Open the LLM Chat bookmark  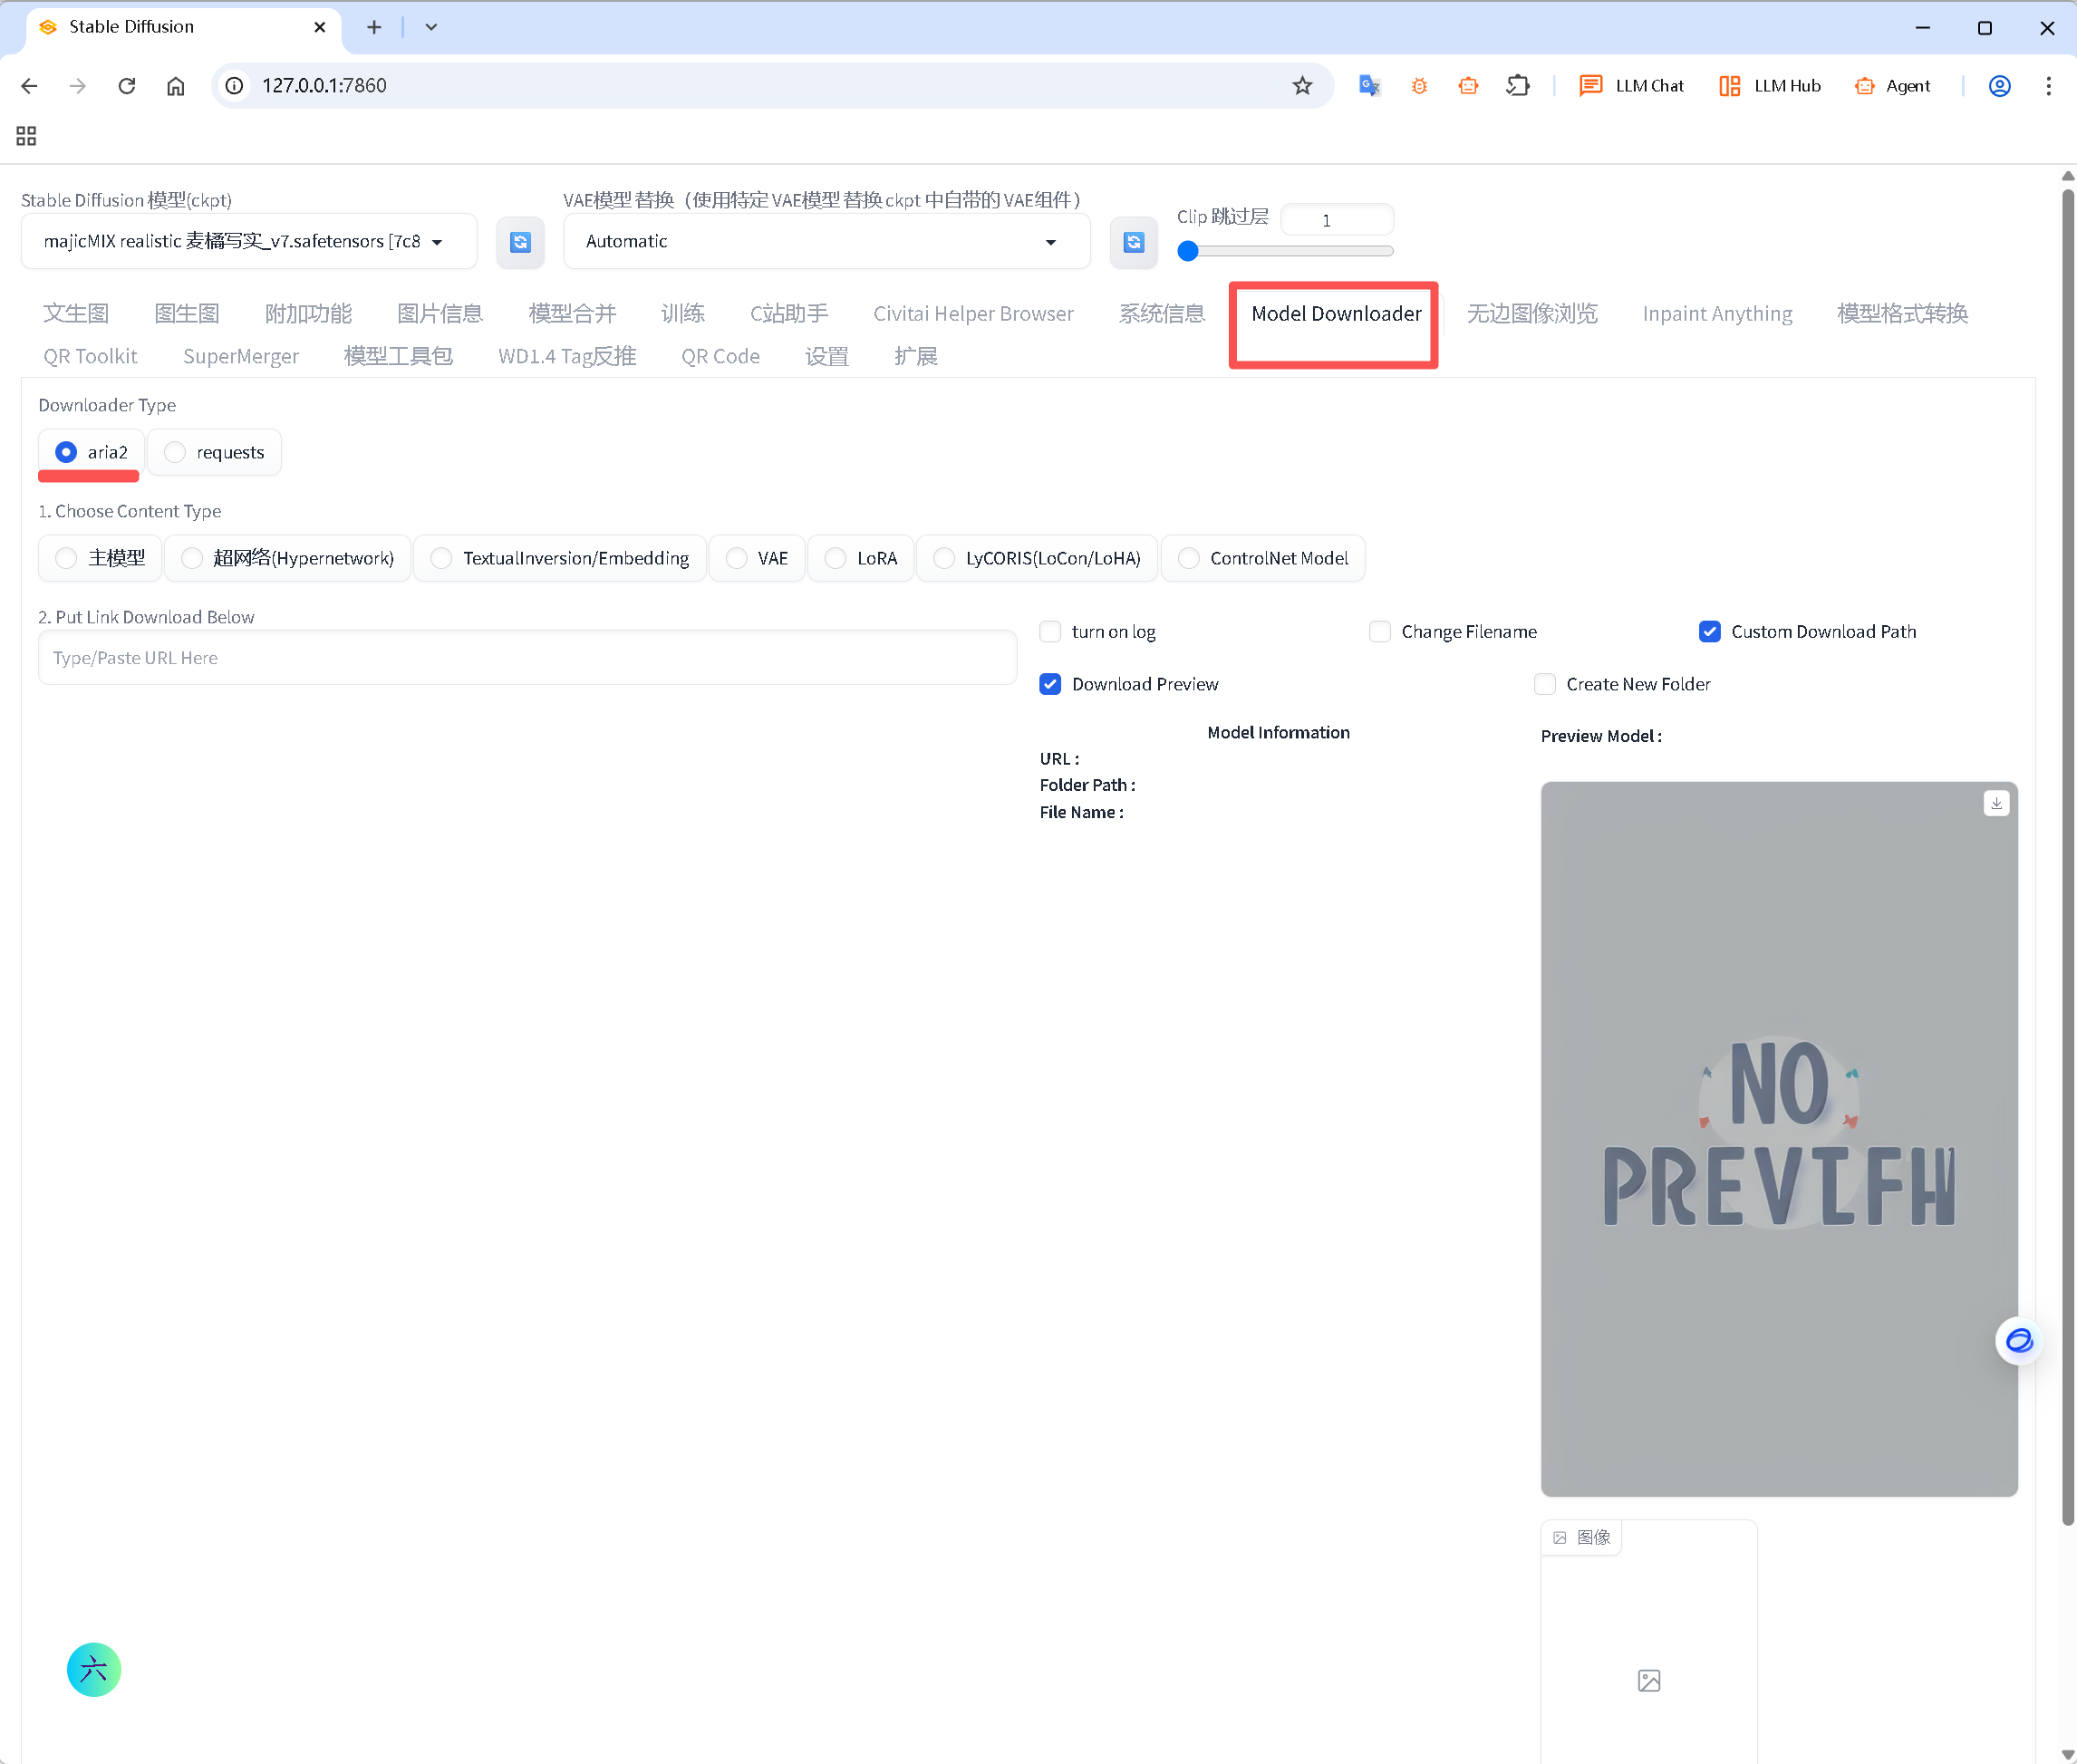1631,86
